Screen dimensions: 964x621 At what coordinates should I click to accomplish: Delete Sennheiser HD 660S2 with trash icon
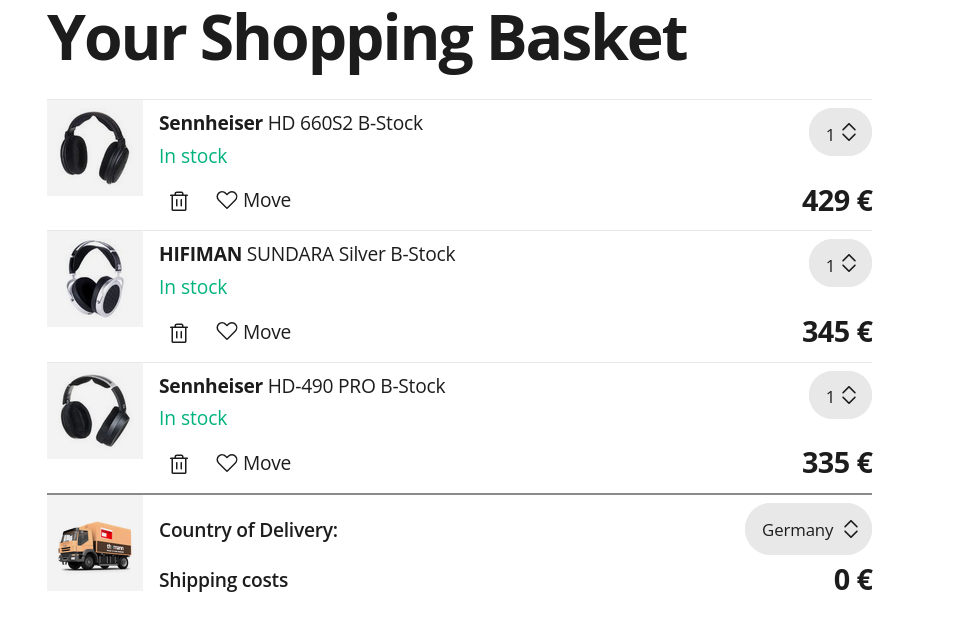pyautogui.click(x=179, y=201)
